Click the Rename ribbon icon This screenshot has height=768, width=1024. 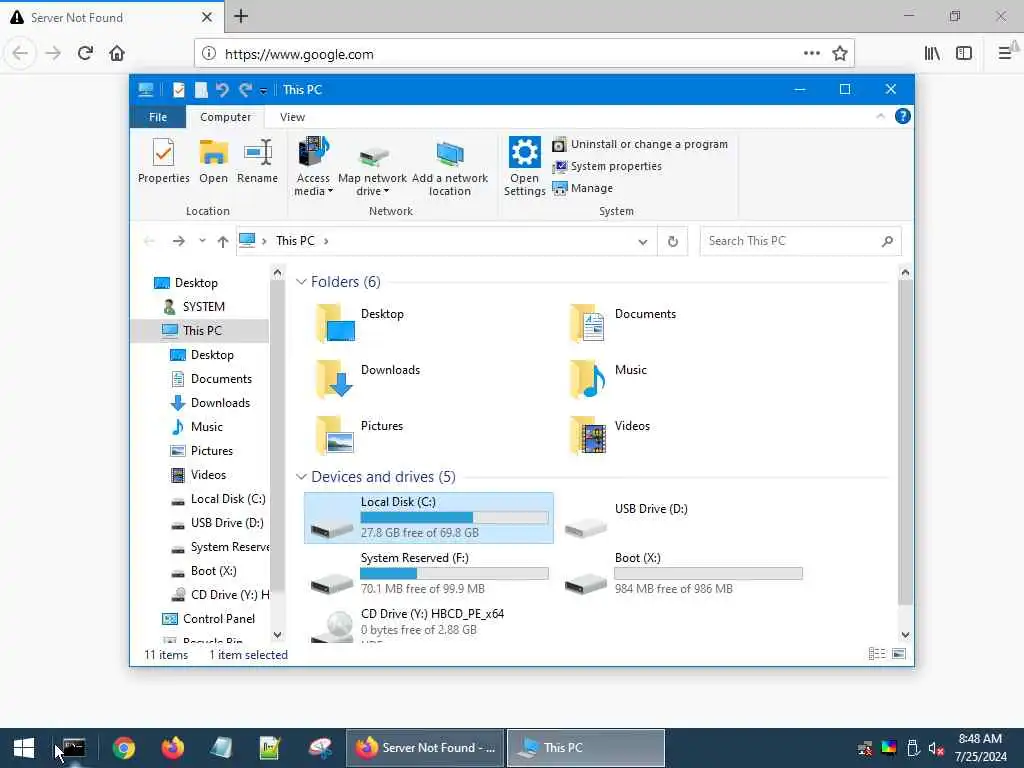click(x=257, y=161)
